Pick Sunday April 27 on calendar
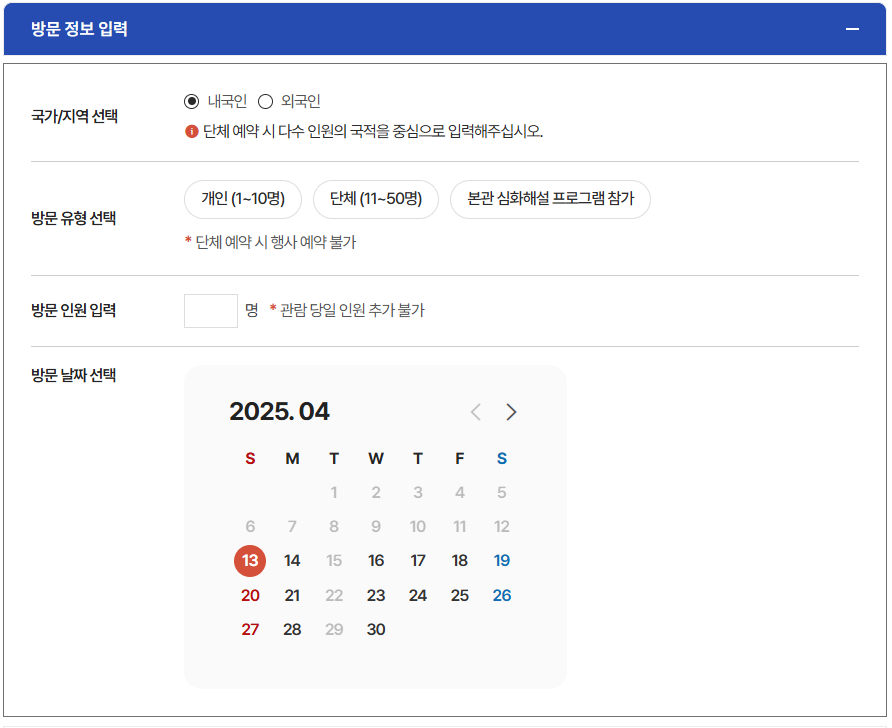892x728 pixels. click(x=250, y=630)
